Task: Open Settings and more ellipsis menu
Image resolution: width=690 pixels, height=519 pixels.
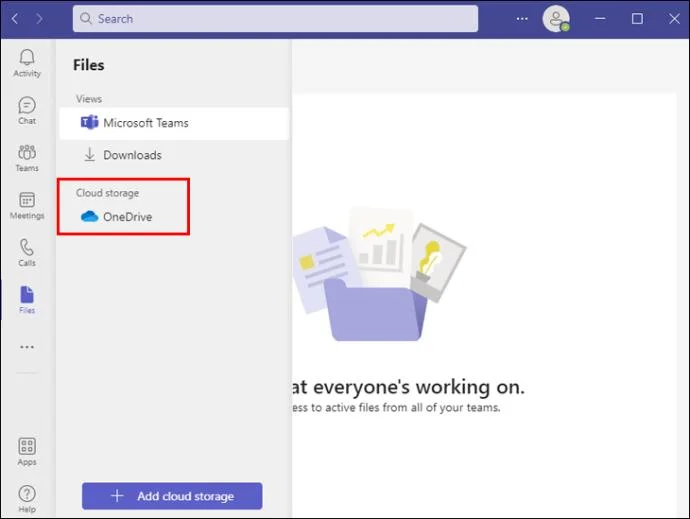Action: [x=522, y=18]
